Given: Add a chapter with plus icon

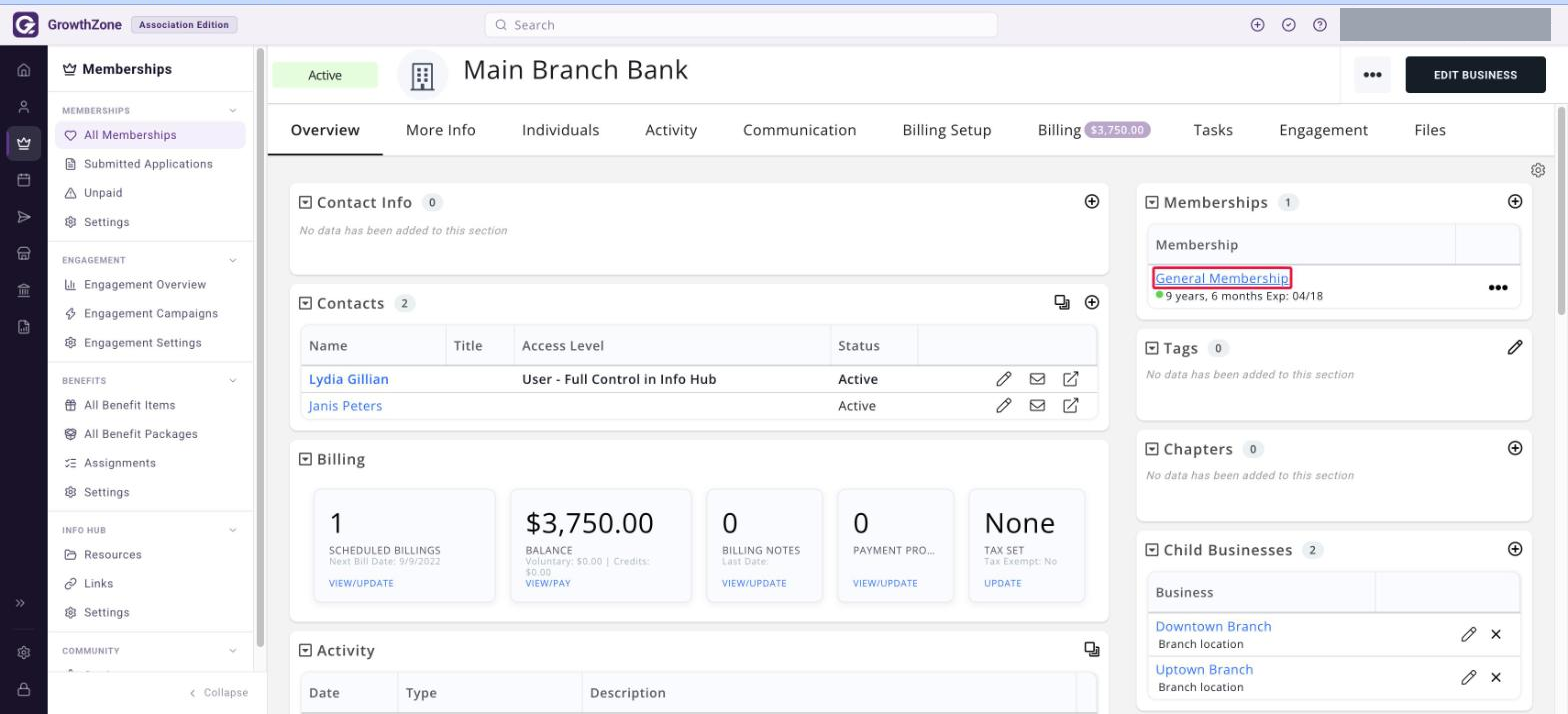Looking at the screenshot, I should 1515,448.
